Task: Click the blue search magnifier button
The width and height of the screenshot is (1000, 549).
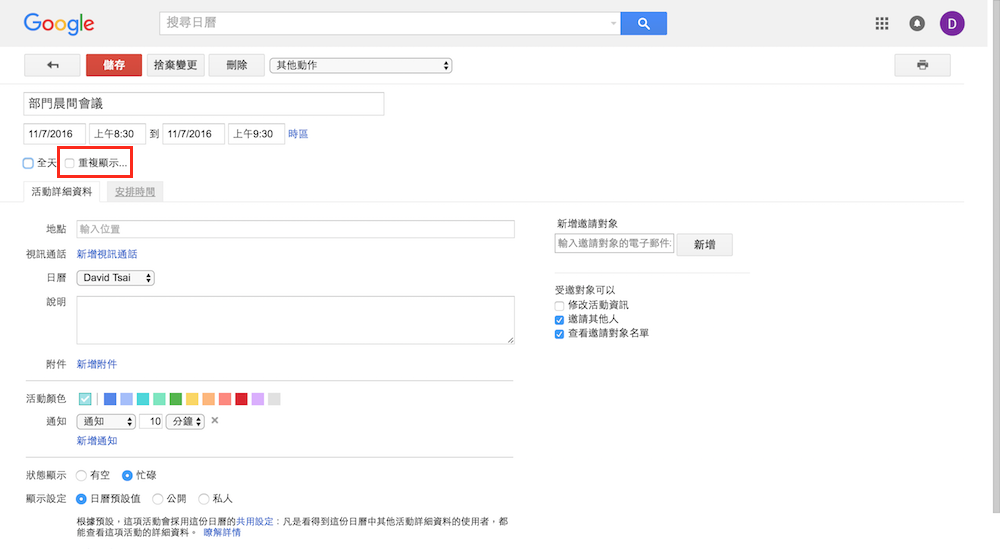Action: click(x=643, y=24)
